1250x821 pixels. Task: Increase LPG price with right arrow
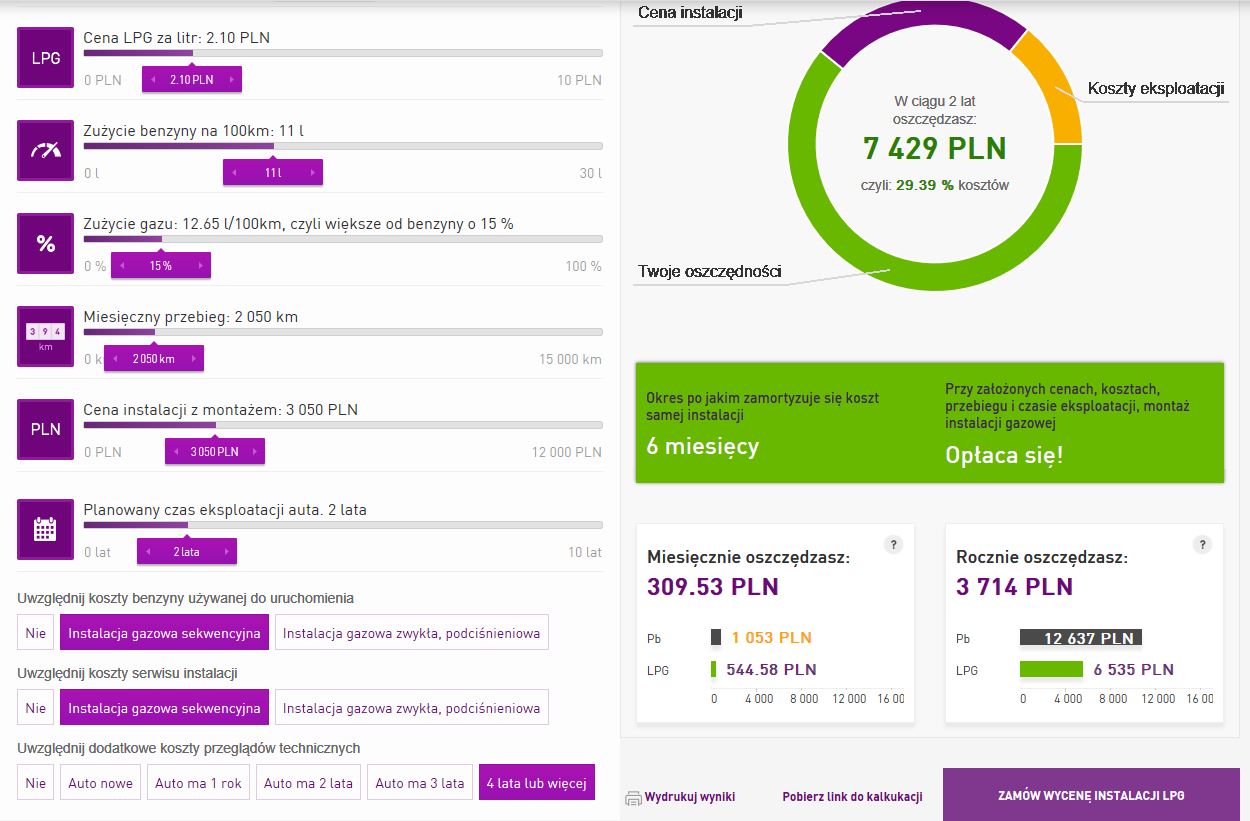[232, 80]
